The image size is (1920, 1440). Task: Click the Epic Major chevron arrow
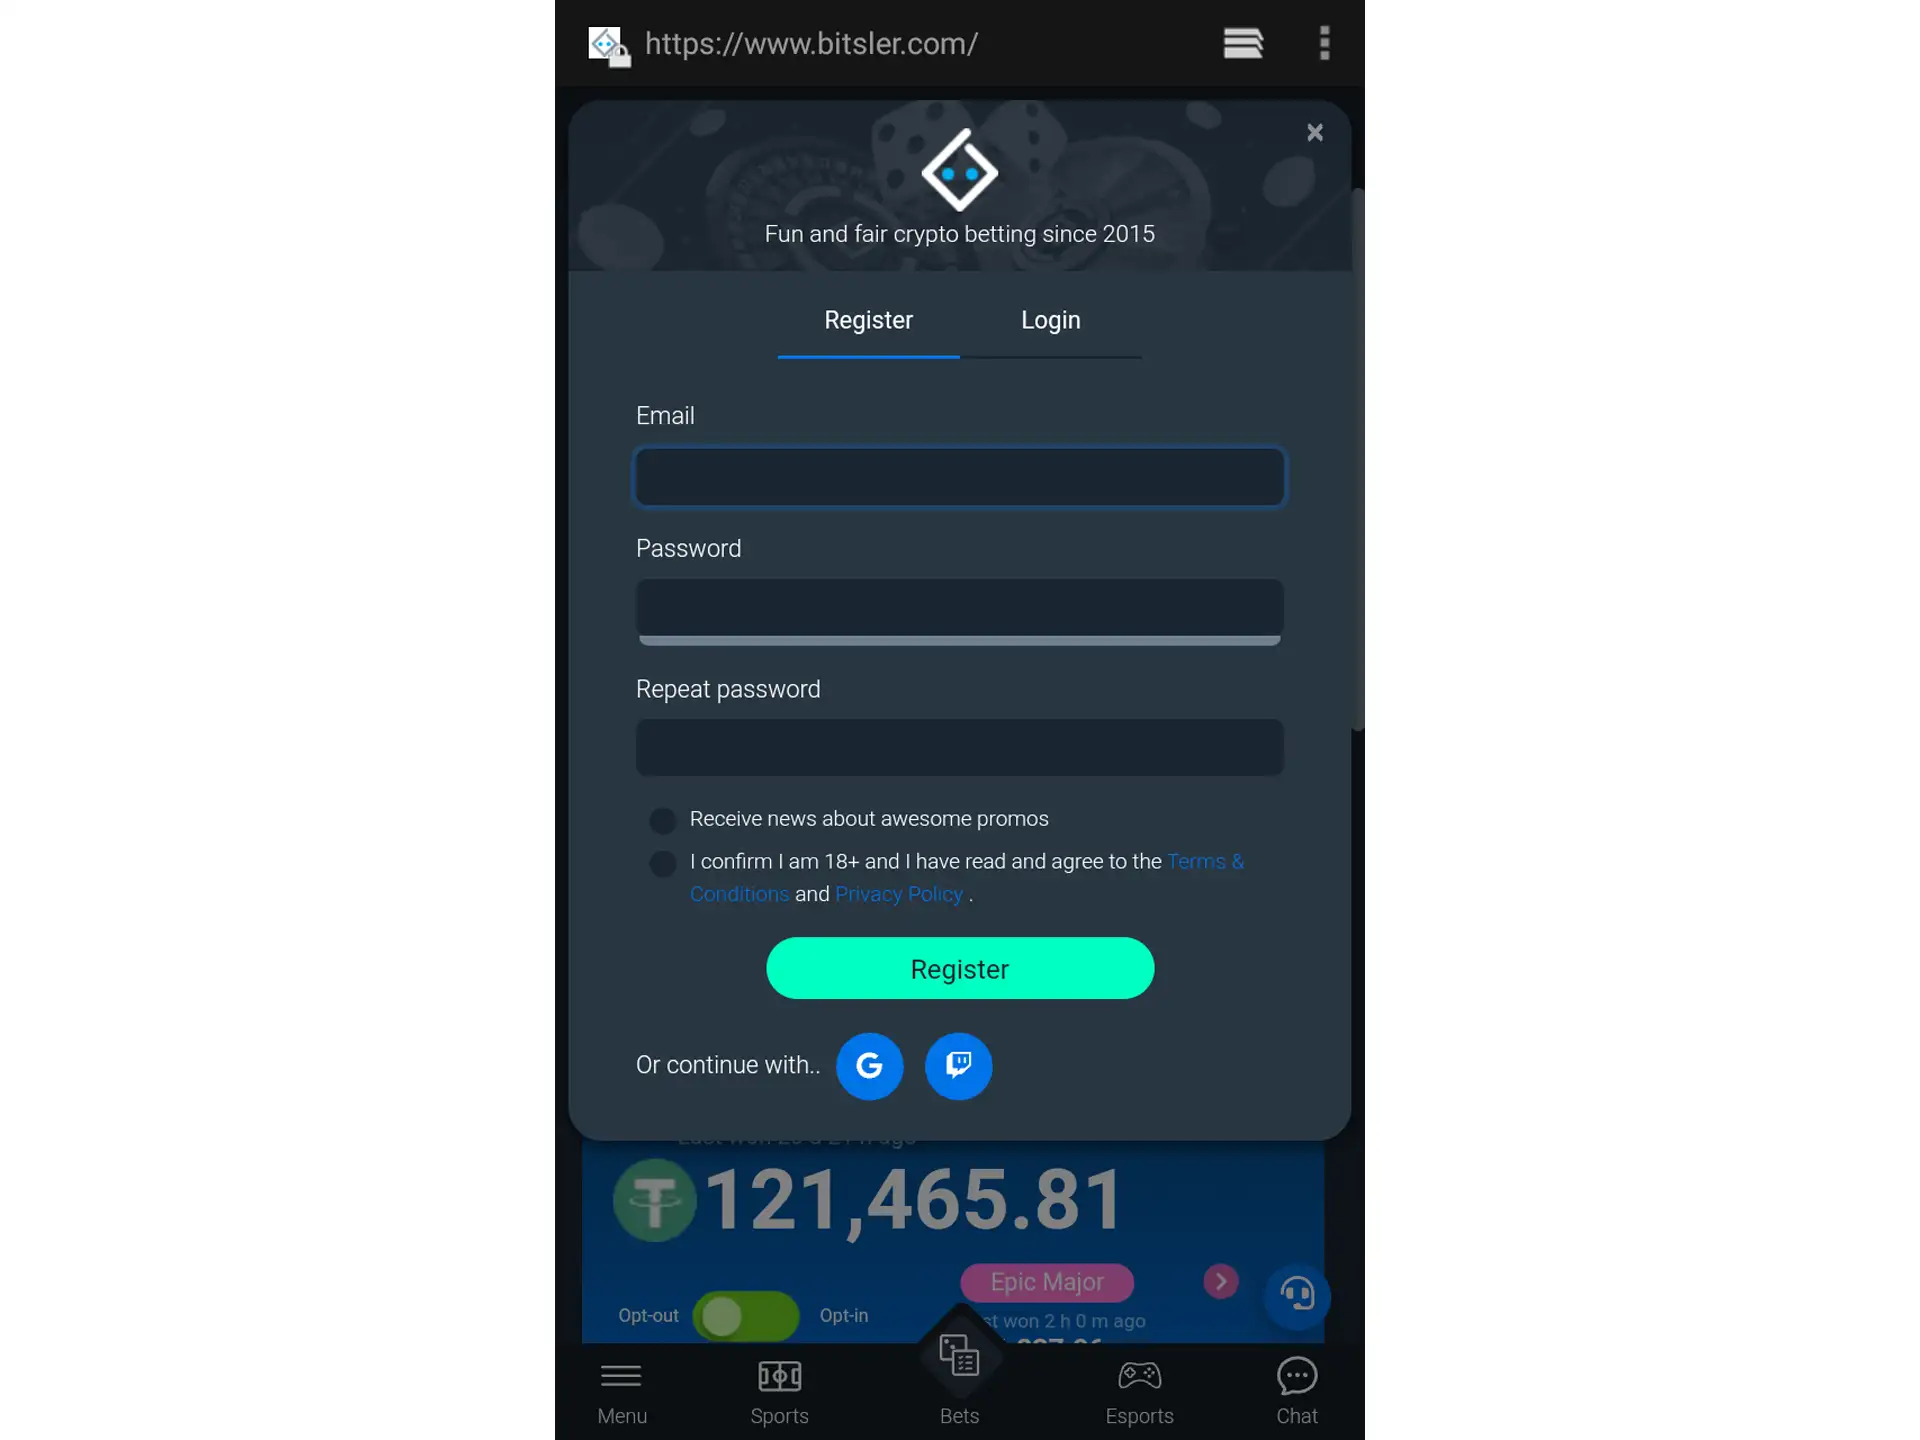(x=1222, y=1281)
